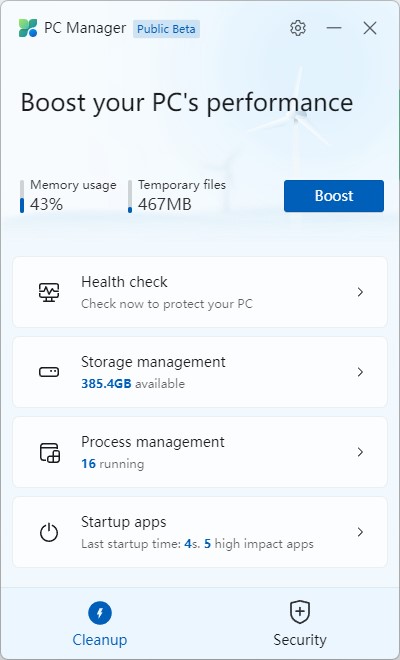
Task: Click the Public Beta badge
Action: [166, 29]
